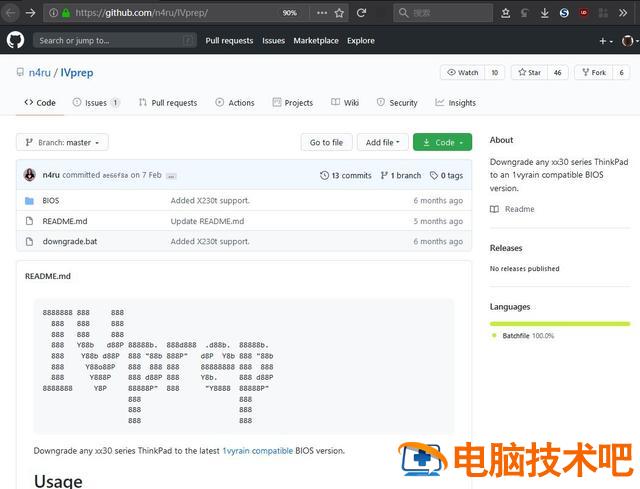This screenshot has width=640, height=489.
Task: Open the user avatar menu
Action: [x=629, y=41]
